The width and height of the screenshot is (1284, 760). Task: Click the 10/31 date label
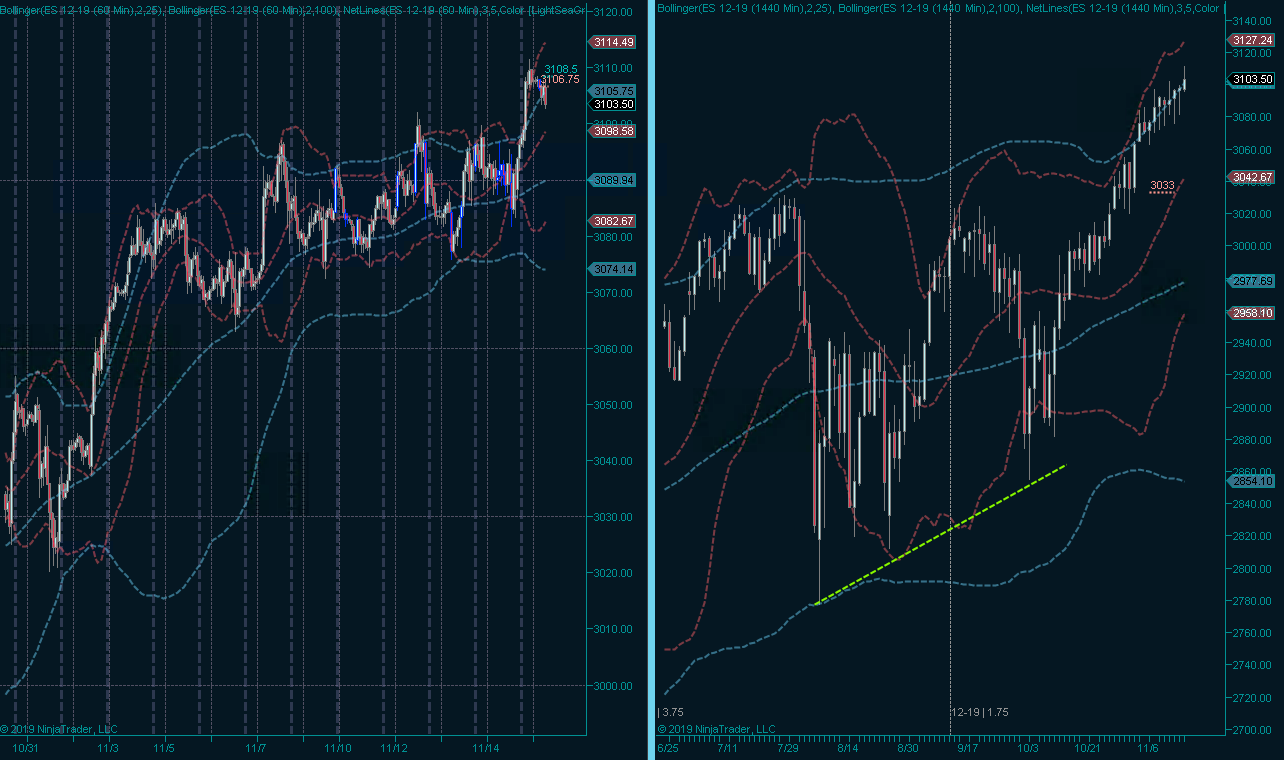click(x=25, y=748)
